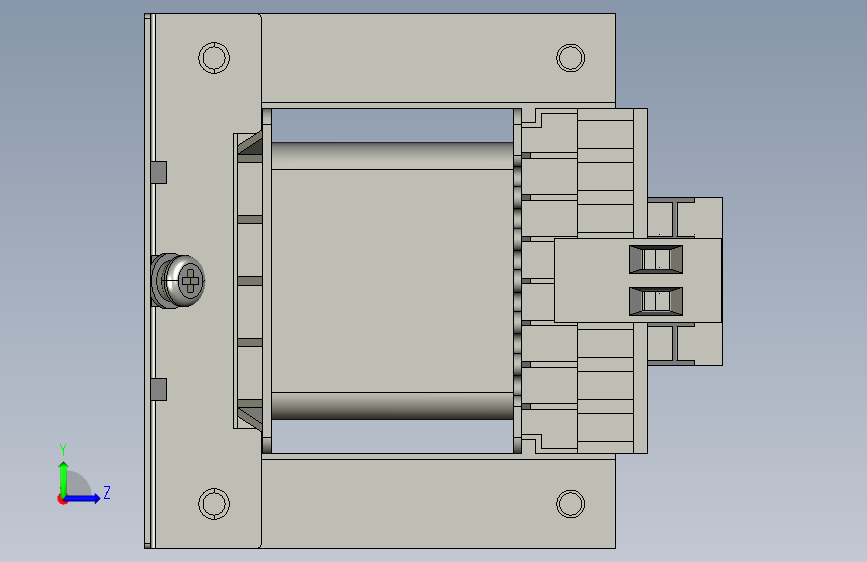This screenshot has height=562, width=867.
Task: Click the Y axis label
Action: pyautogui.click(x=63, y=449)
